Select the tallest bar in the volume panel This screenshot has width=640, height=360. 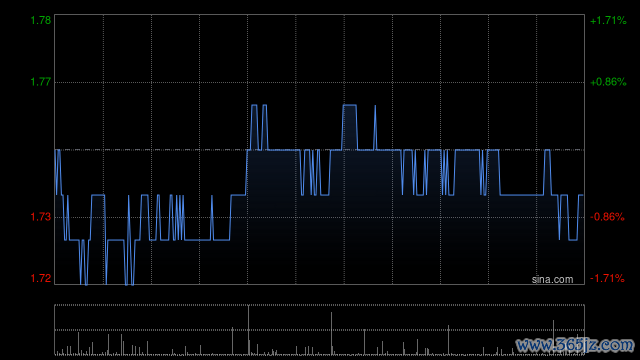point(248,330)
